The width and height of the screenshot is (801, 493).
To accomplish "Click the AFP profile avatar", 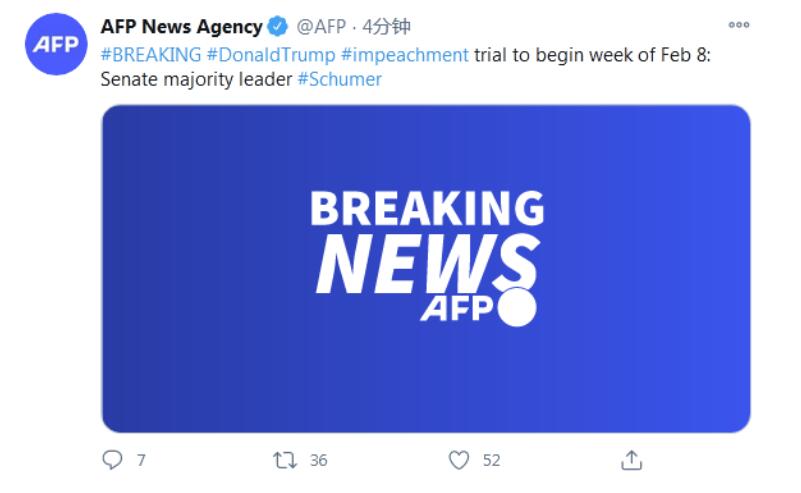I will 56,45.
